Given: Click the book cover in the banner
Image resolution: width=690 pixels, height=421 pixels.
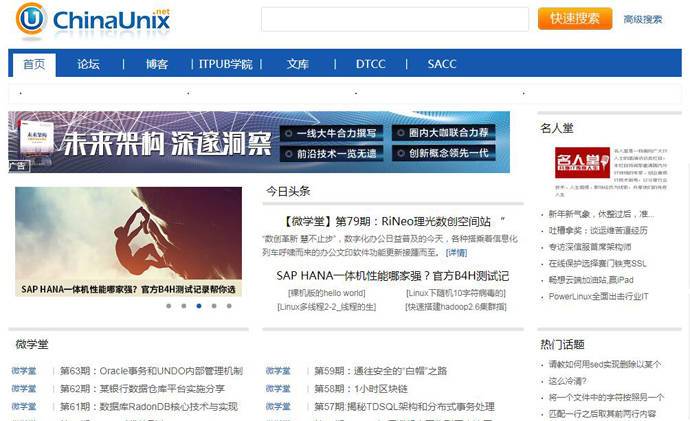Looking at the screenshot, I should click(37, 139).
